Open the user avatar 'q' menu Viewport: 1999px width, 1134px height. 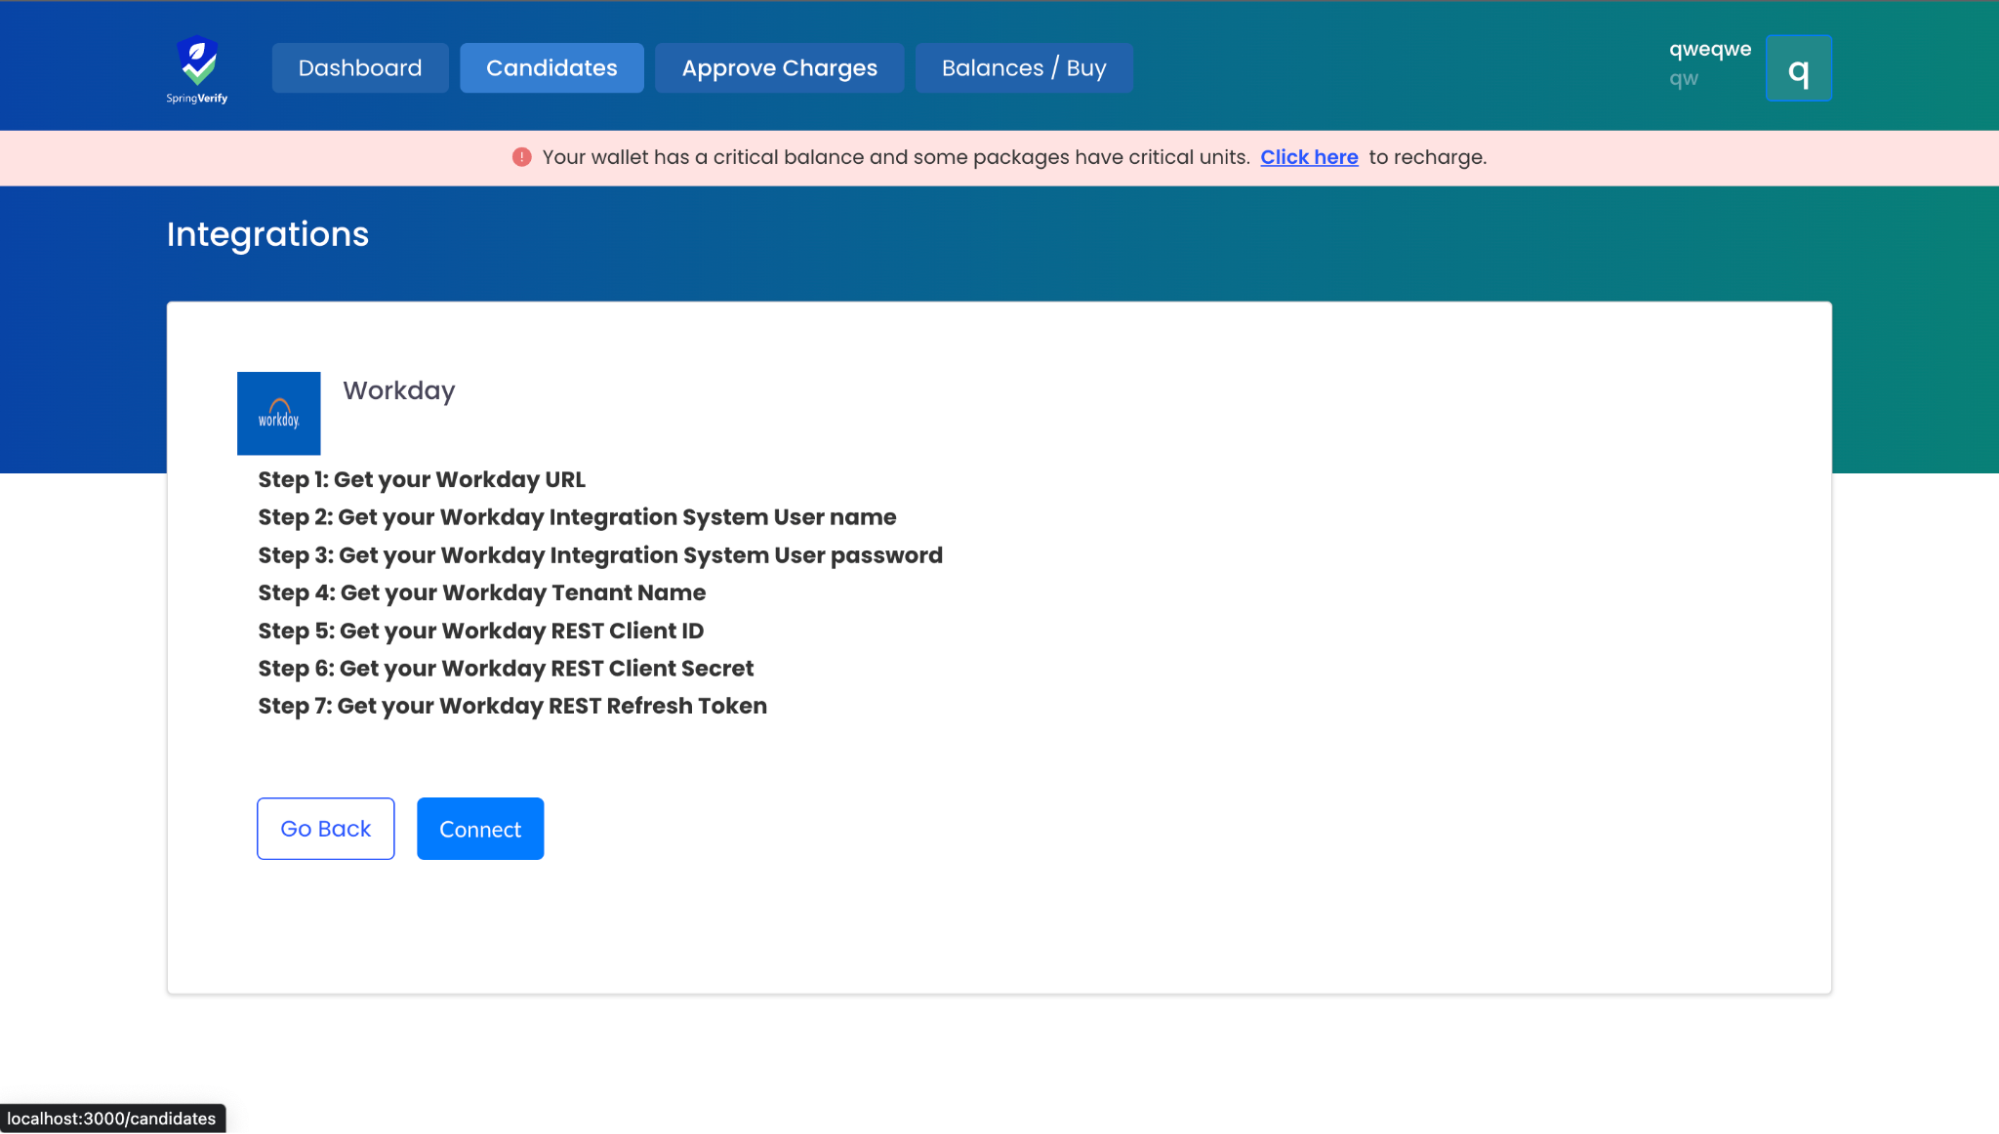tap(1797, 69)
